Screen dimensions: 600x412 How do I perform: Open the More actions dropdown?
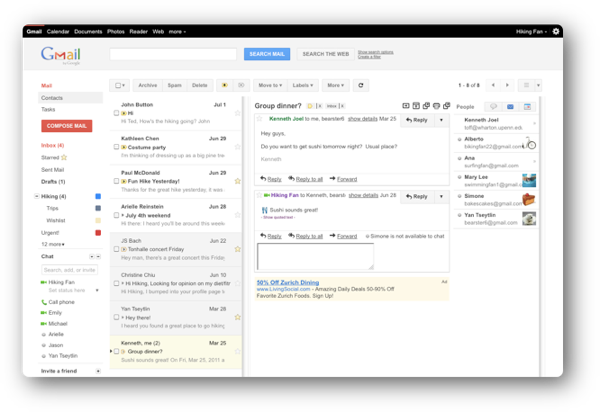pyautogui.click(x=336, y=85)
